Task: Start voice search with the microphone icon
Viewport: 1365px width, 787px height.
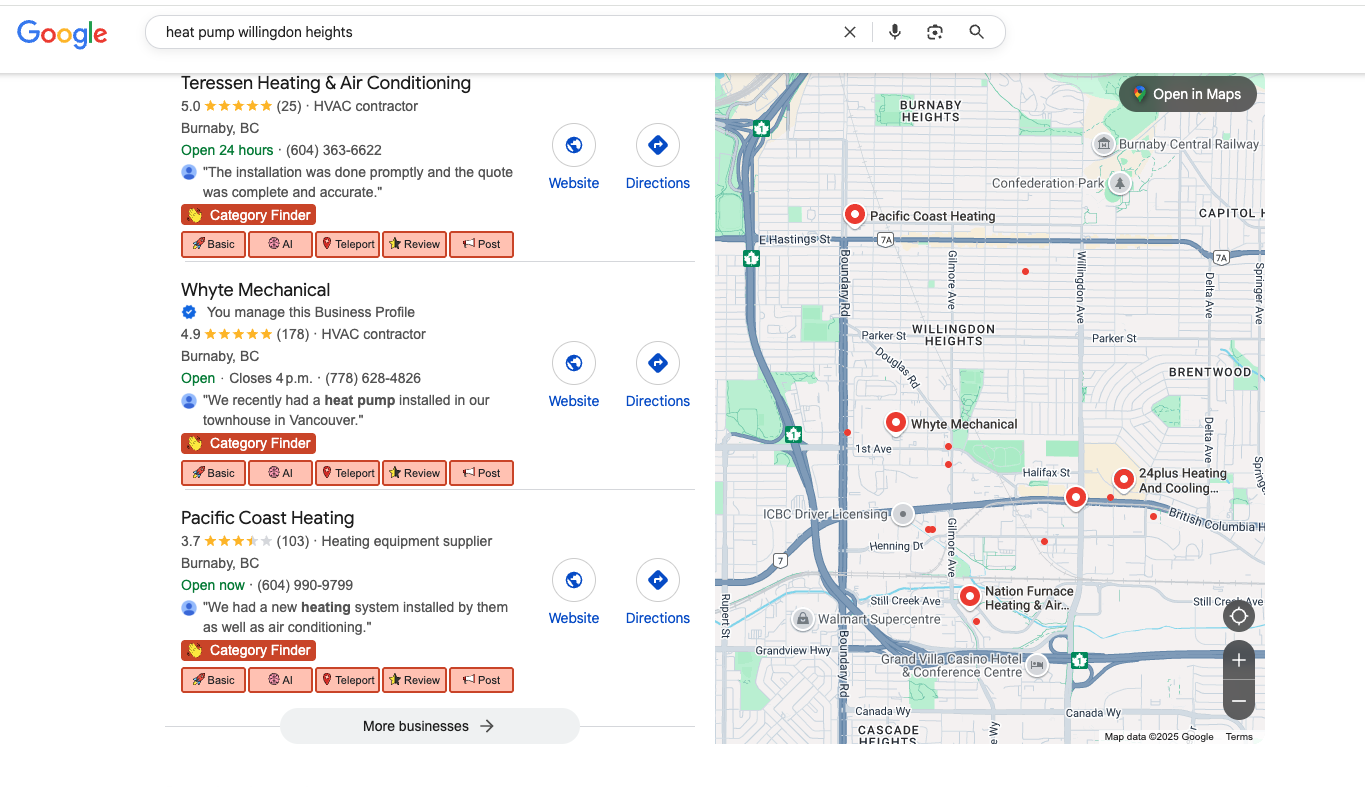Action: [895, 32]
